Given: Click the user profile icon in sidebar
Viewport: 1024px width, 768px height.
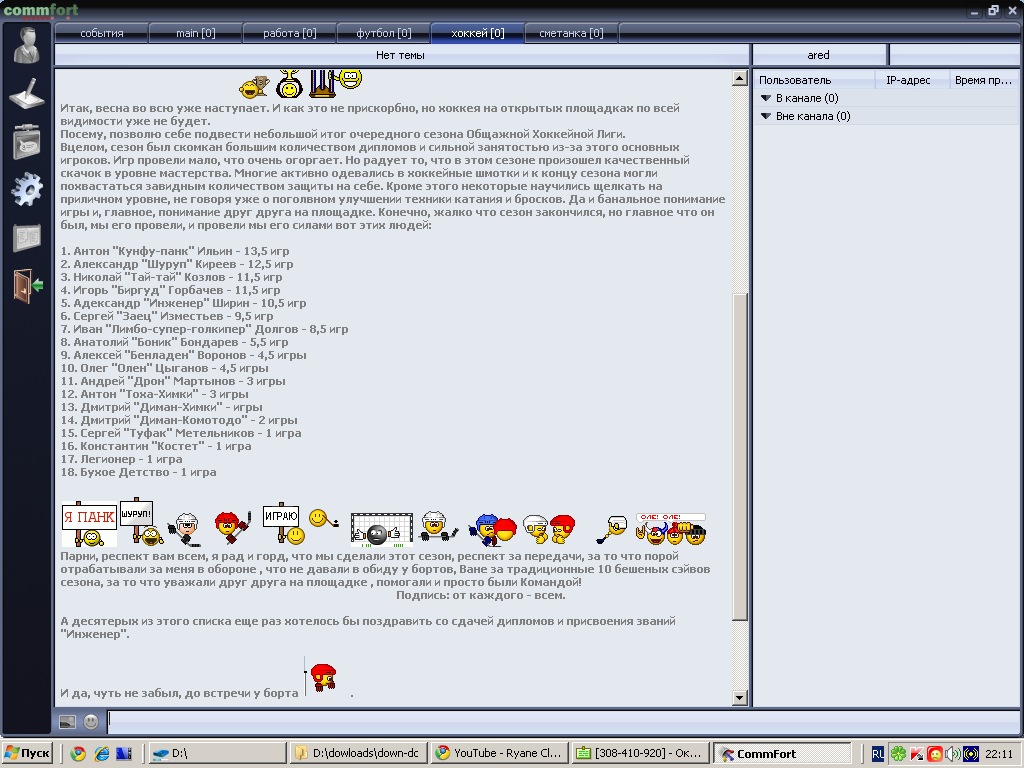Looking at the screenshot, I should tap(26, 45).
